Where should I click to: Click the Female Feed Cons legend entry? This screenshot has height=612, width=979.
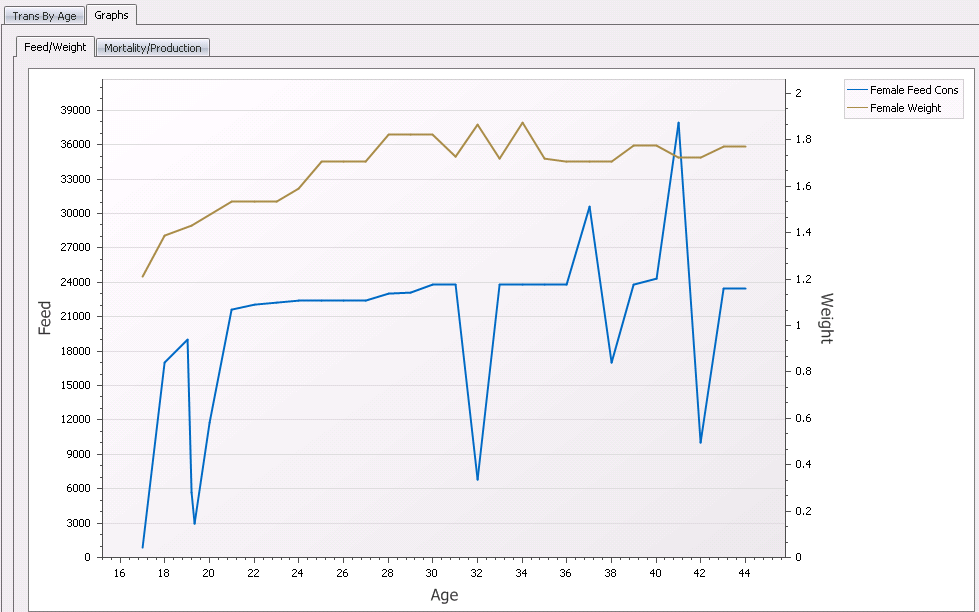click(914, 90)
